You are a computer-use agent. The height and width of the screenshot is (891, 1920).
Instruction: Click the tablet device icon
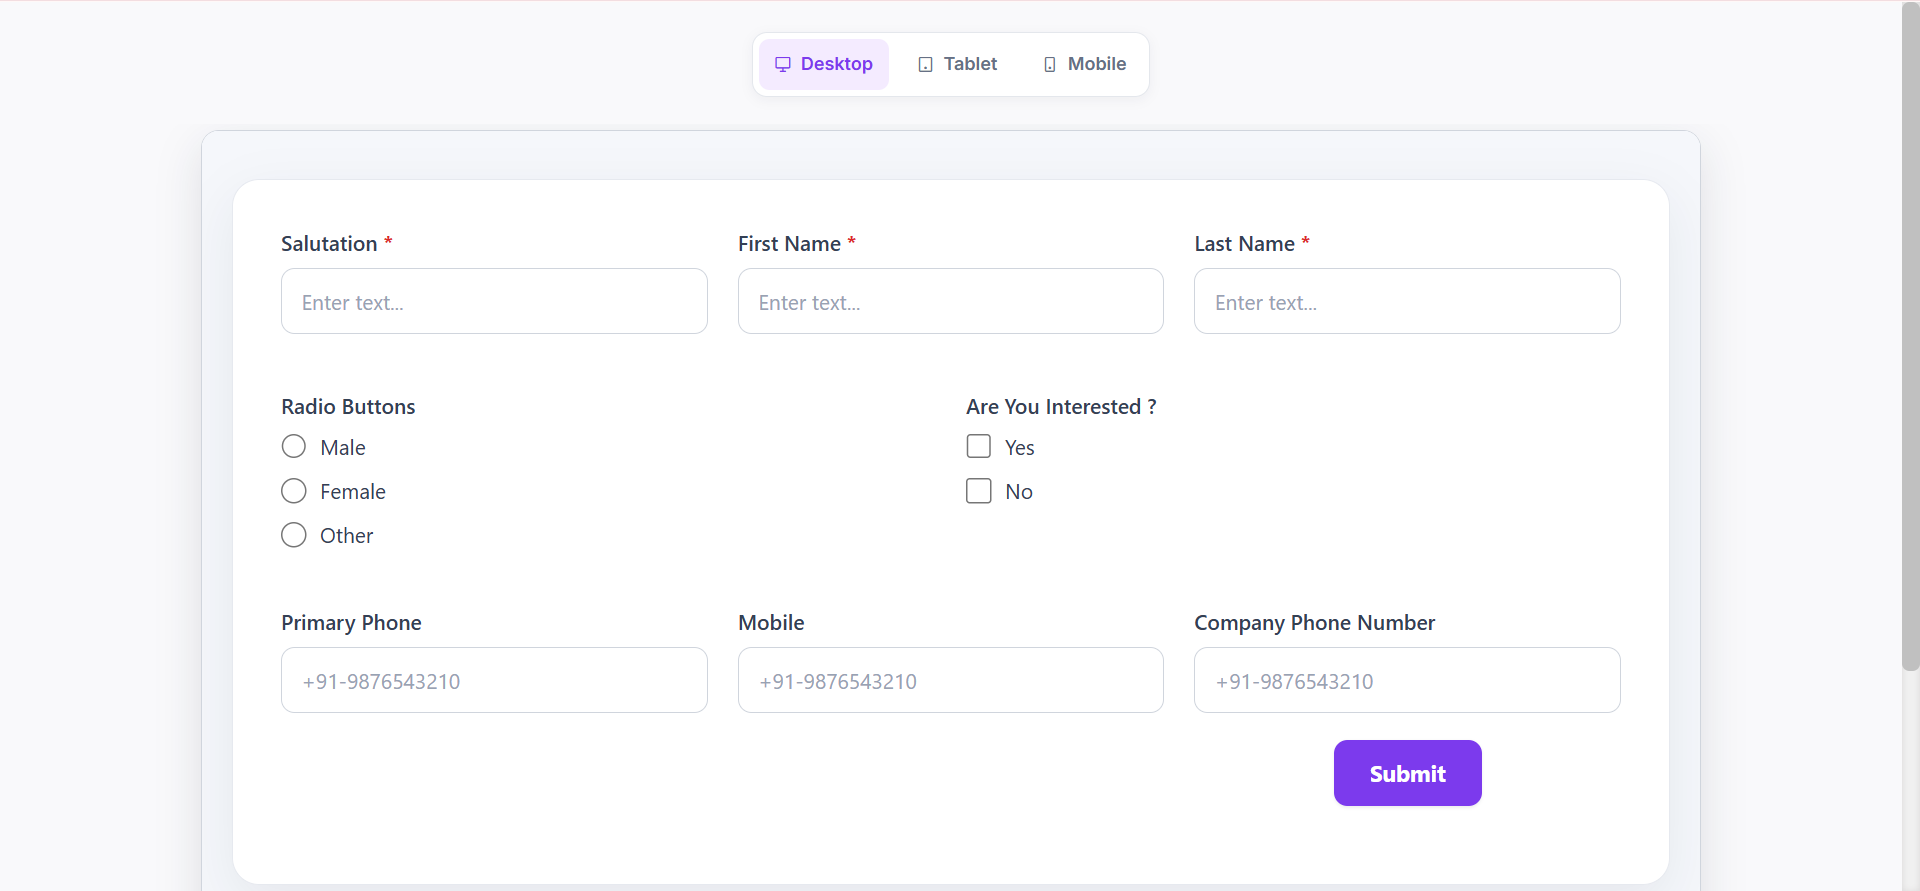(926, 64)
